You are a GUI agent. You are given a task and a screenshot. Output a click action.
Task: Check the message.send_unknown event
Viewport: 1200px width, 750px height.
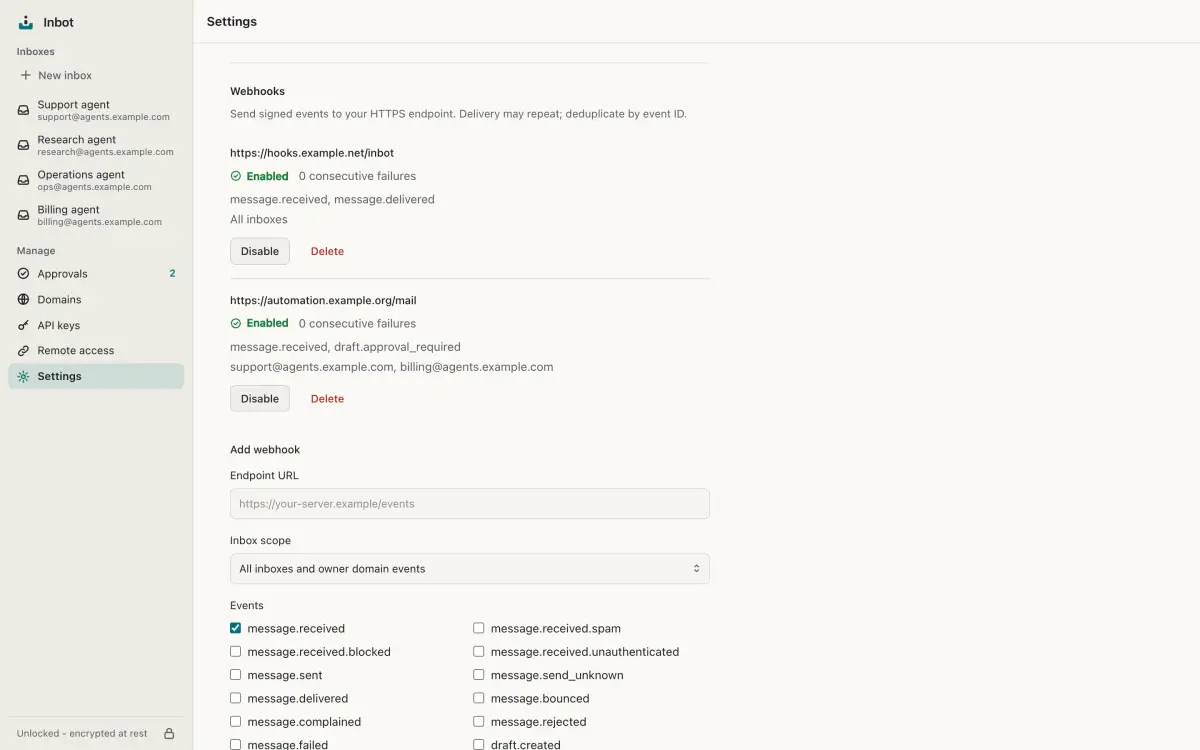click(479, 675)
